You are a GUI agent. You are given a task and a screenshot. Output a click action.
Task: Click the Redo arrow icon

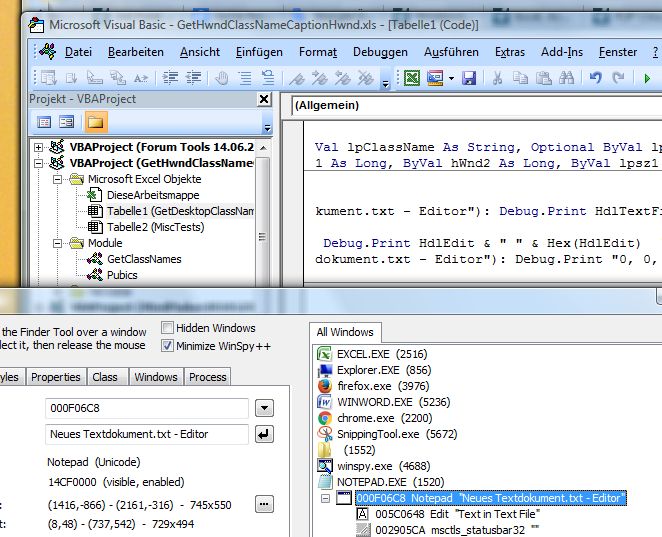[x=619, y=78]
